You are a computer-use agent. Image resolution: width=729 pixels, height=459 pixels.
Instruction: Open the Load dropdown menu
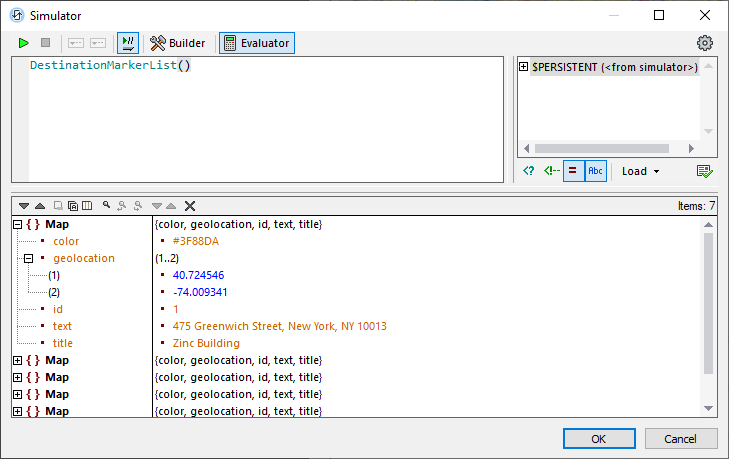click(x=640, y=171)
